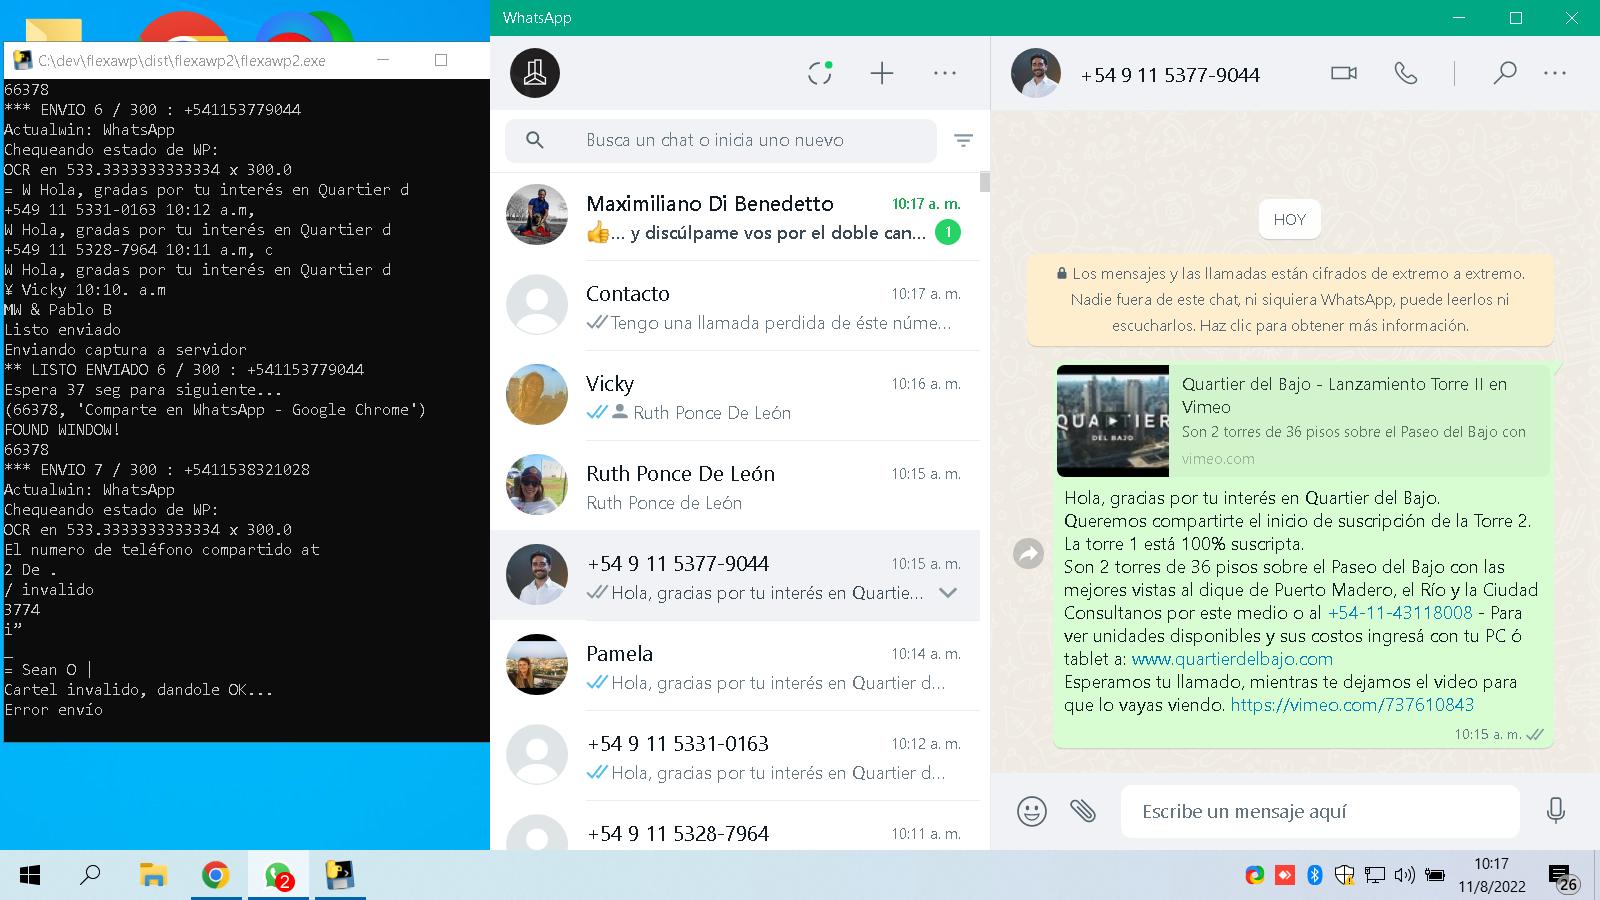Screen dimensions: 1600x900
Task: Open the chat list menu (three dots)
Action: point(945,73)
